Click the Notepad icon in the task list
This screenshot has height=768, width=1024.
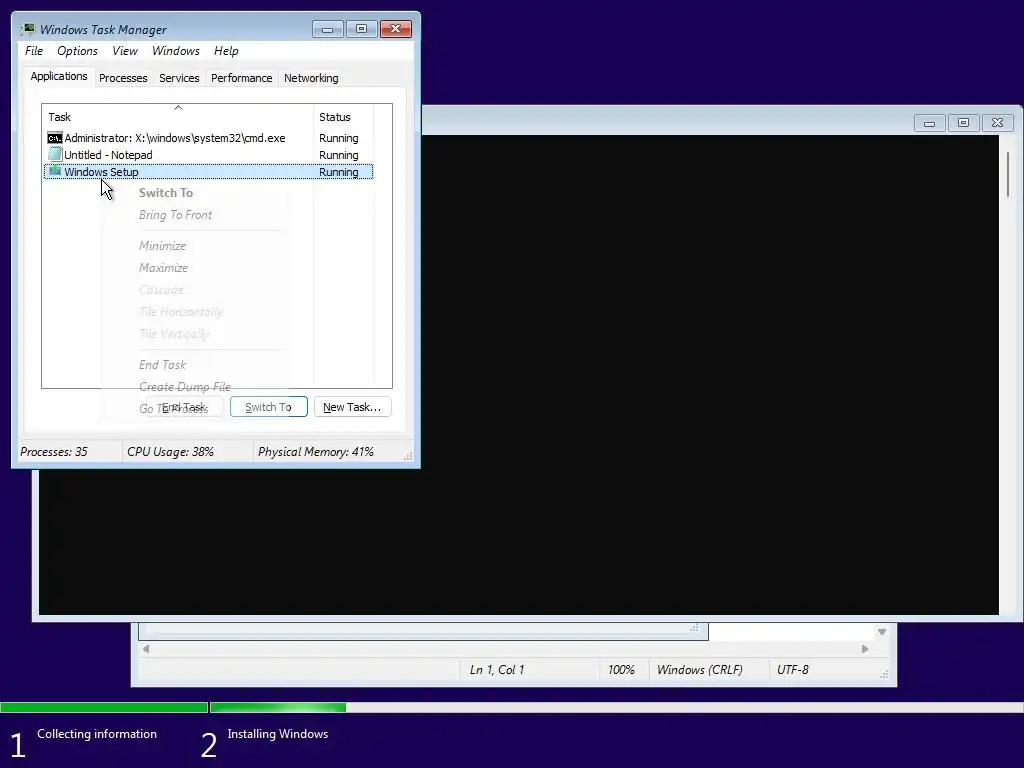(x=55, y=155)
